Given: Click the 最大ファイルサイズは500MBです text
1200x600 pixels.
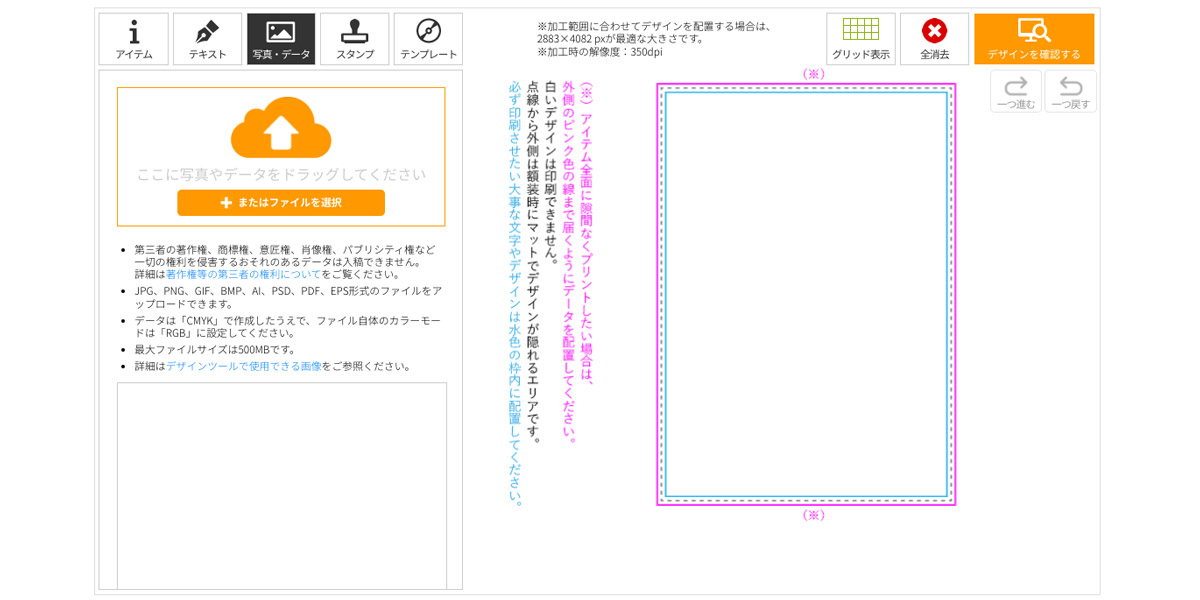Looking at the screenshot, I should point(216,349).
